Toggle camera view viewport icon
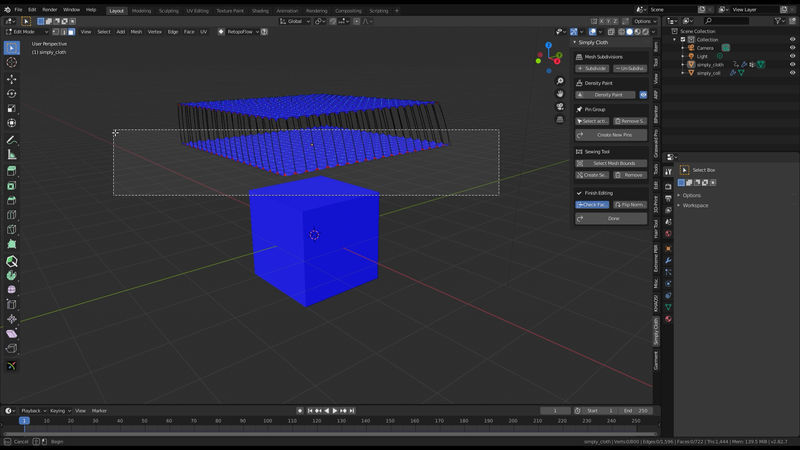Screen dimensions: 800x450 (560, 107)
